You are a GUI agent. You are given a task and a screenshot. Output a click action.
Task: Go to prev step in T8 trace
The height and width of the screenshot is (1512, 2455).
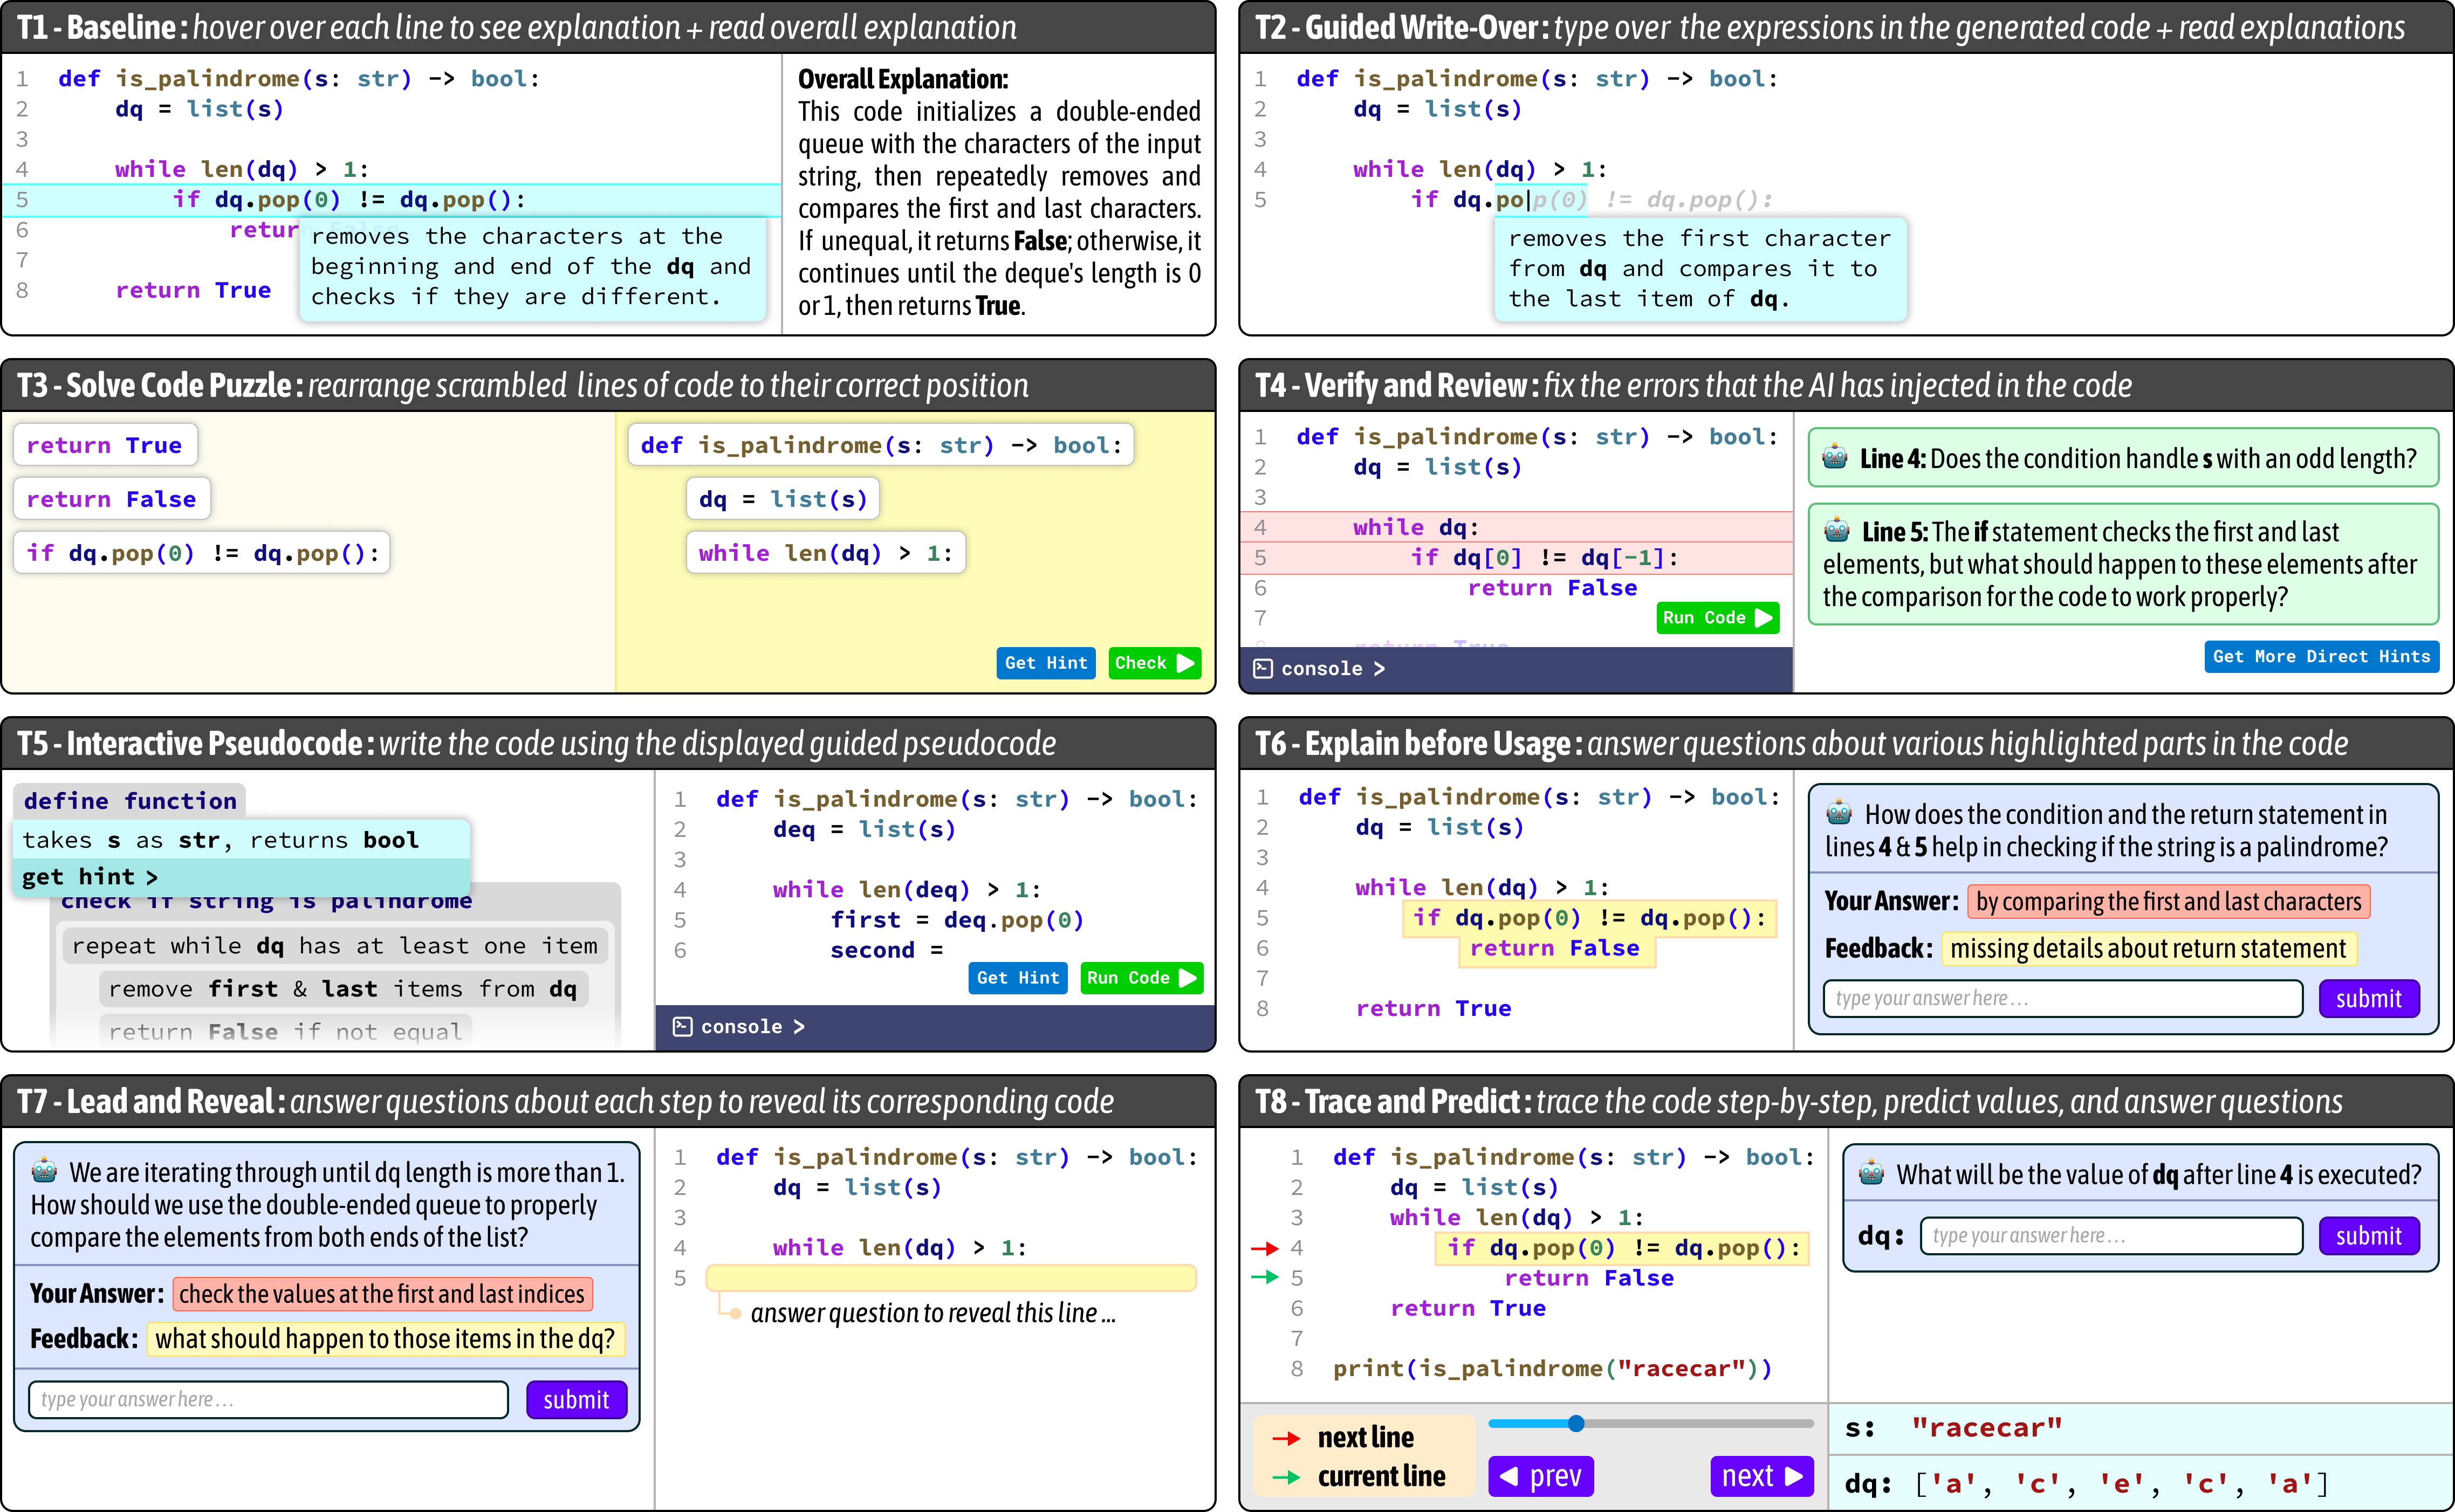(x=1540, y=1475)
